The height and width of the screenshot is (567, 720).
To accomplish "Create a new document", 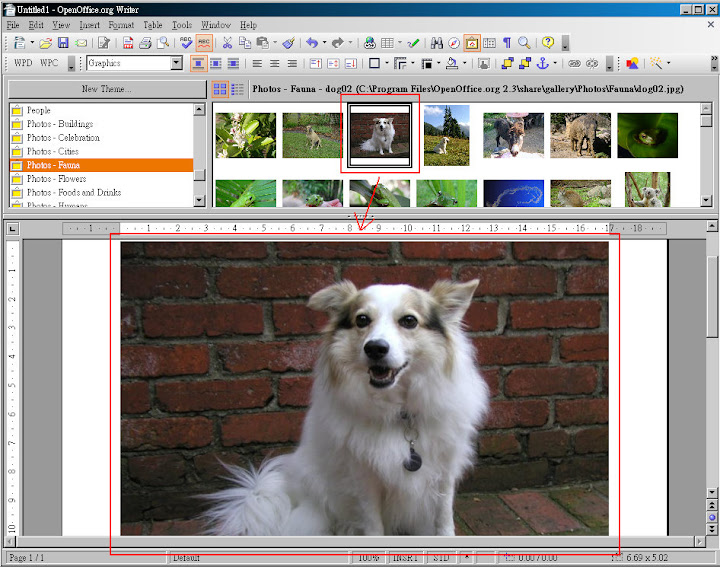I will 19,43.
